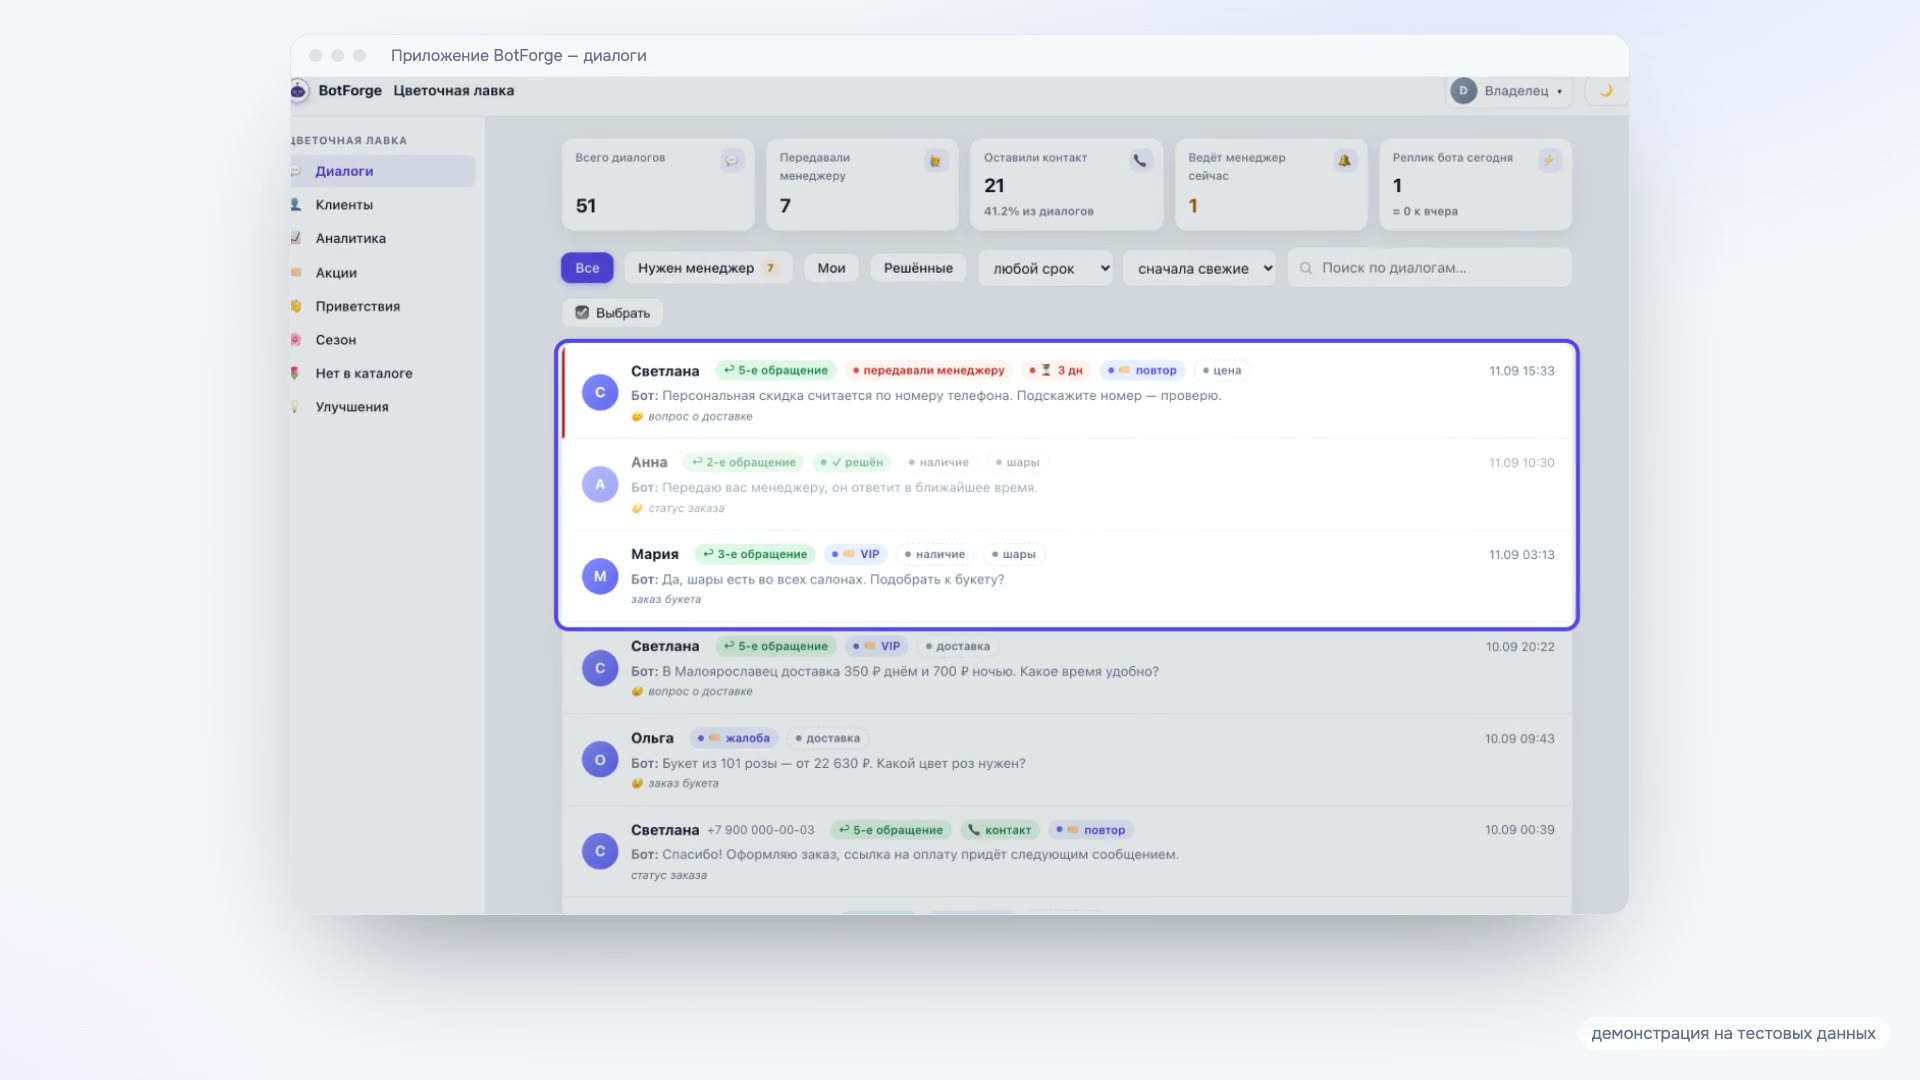Click VIP tag in Мария's row
Viewport: 1920px width, 1080px height.
point(856,554)
